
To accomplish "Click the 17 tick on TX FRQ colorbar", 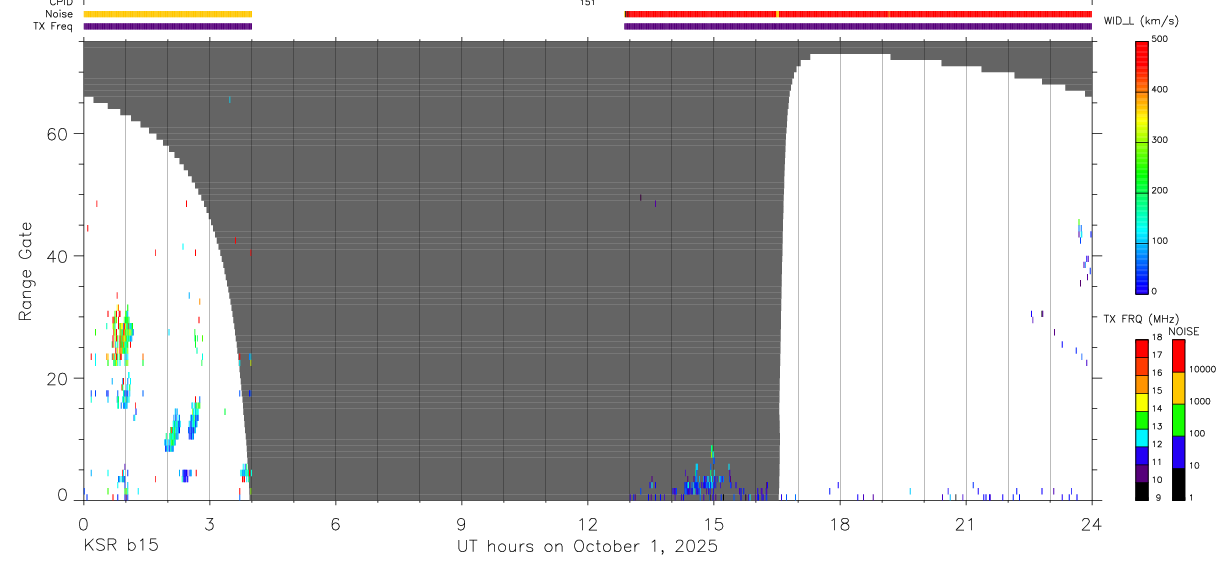I will point(1156,355).
